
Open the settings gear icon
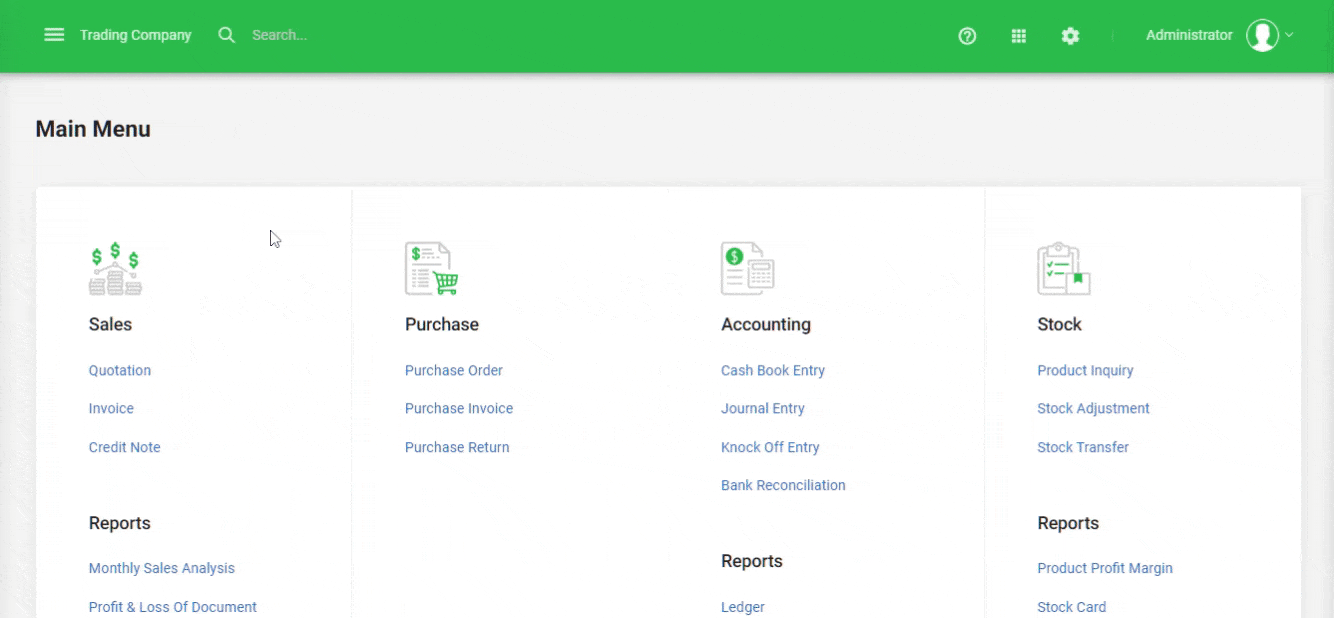coord(1070,35)
